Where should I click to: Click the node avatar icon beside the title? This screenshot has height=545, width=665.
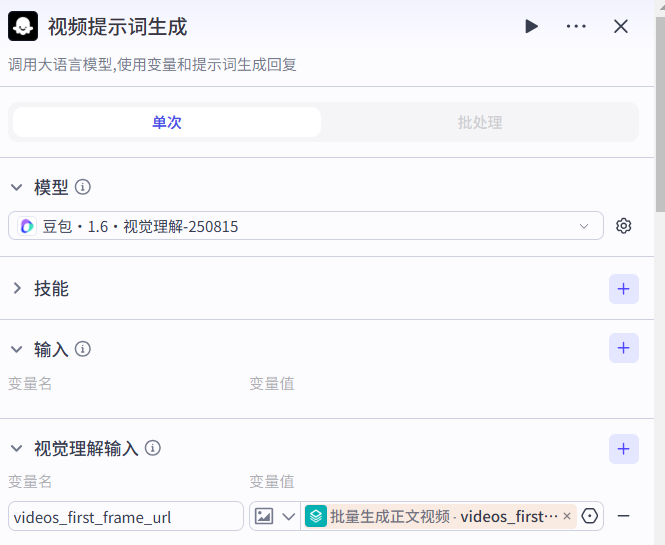tap(23, 26)
